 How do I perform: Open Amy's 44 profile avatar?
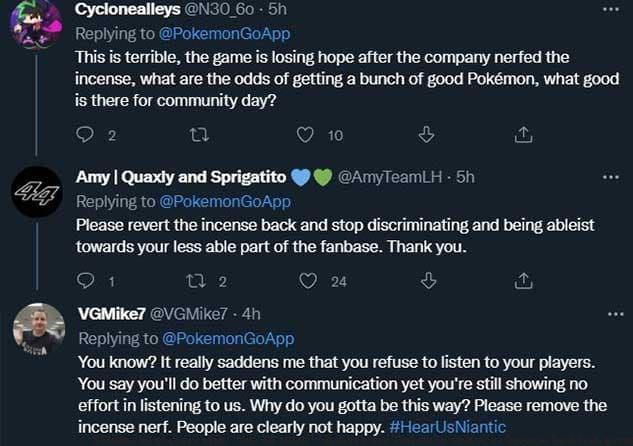[x=38, y=192]
